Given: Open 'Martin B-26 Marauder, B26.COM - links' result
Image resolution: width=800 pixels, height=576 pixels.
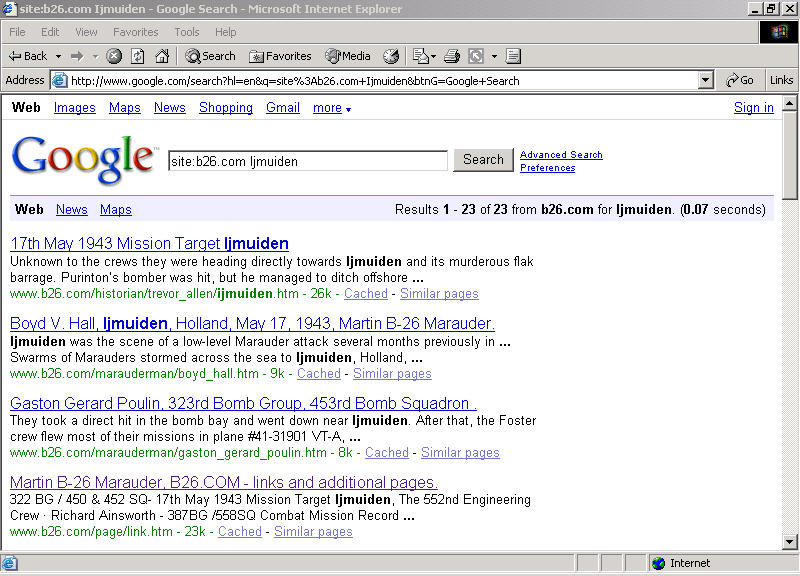Looking at the screenshot, I should pyautogui.click(x=223, y=482).
